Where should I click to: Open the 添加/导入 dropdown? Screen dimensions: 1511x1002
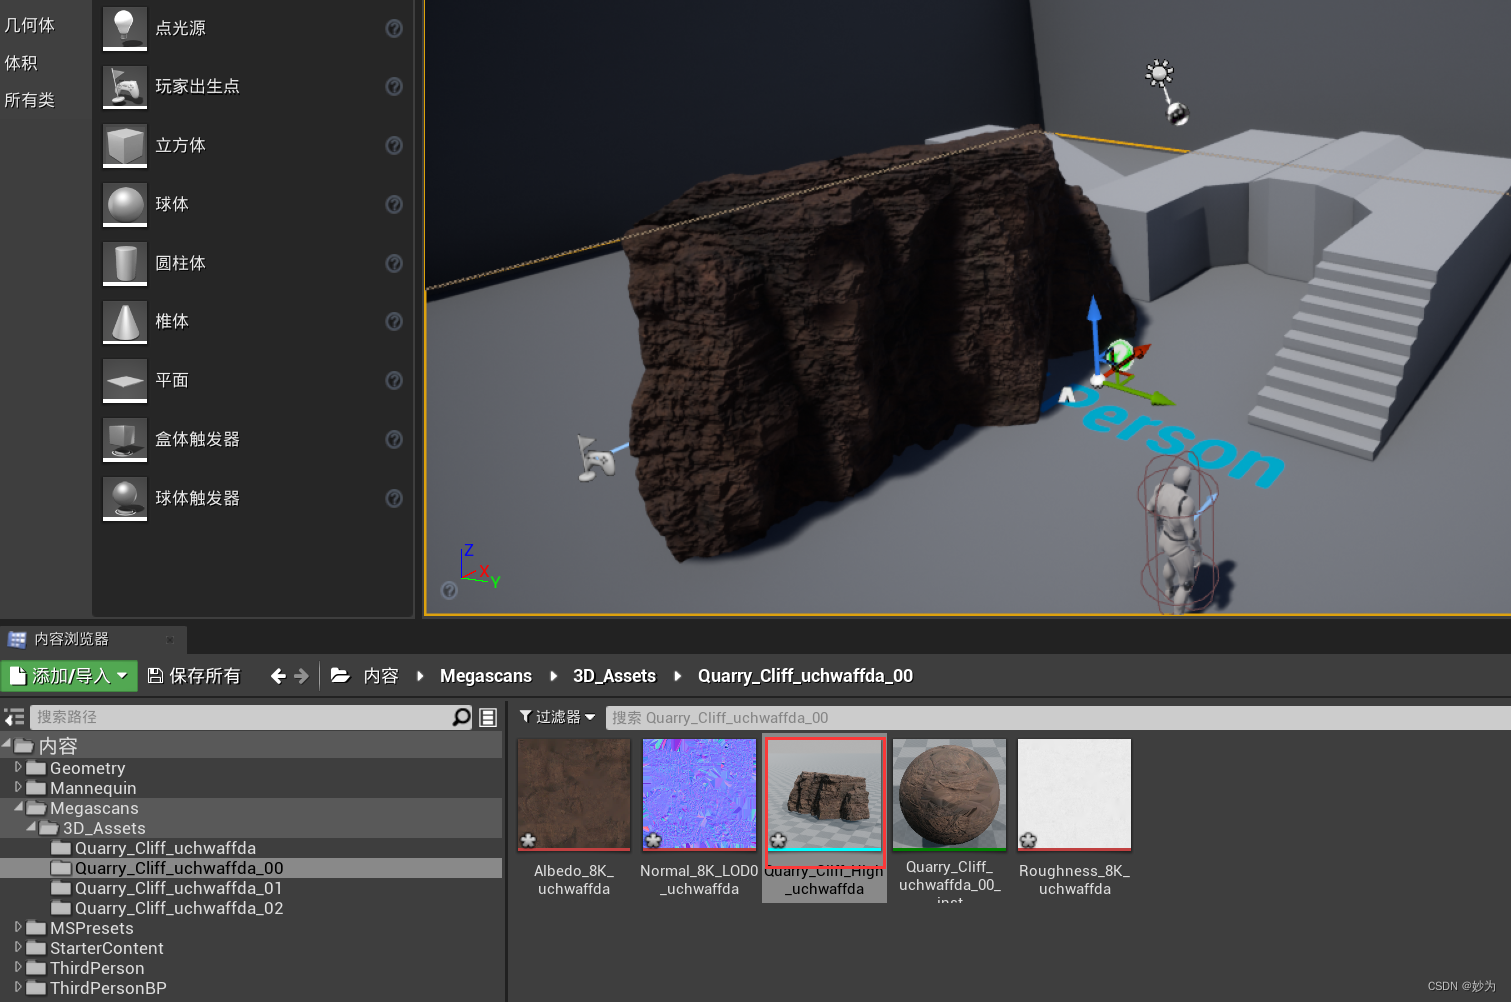68,676
